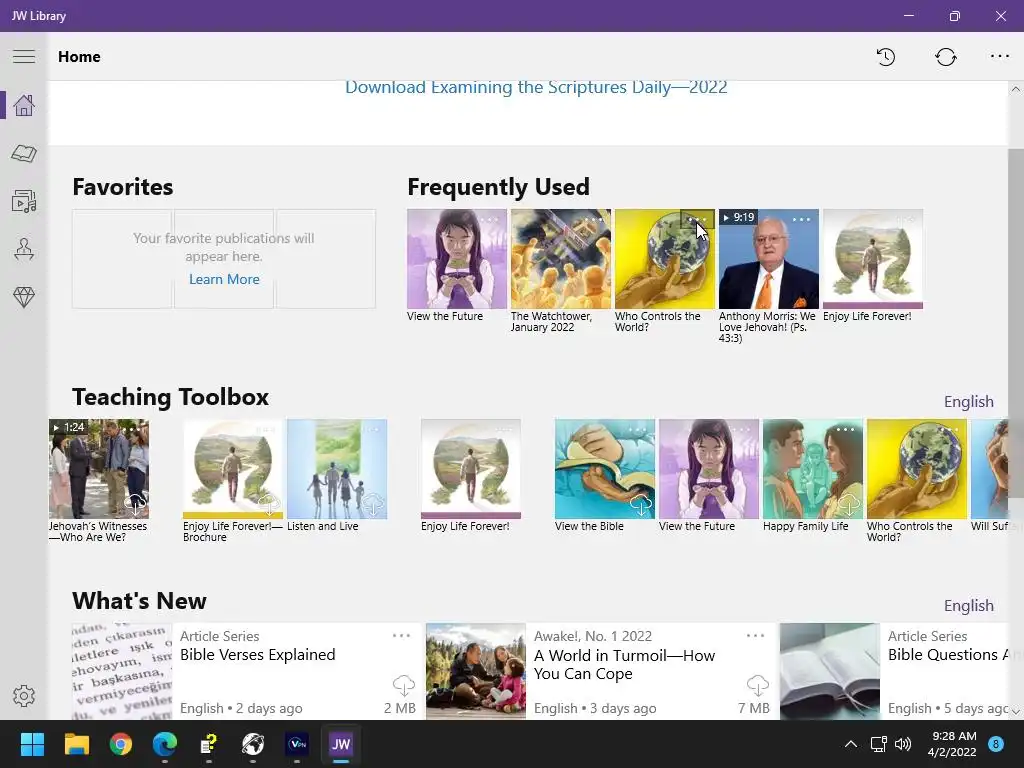This screenshot has width=1024, height=768.
Task: Open Happy Family Life in Toolbox
Action: coord(812,469)
